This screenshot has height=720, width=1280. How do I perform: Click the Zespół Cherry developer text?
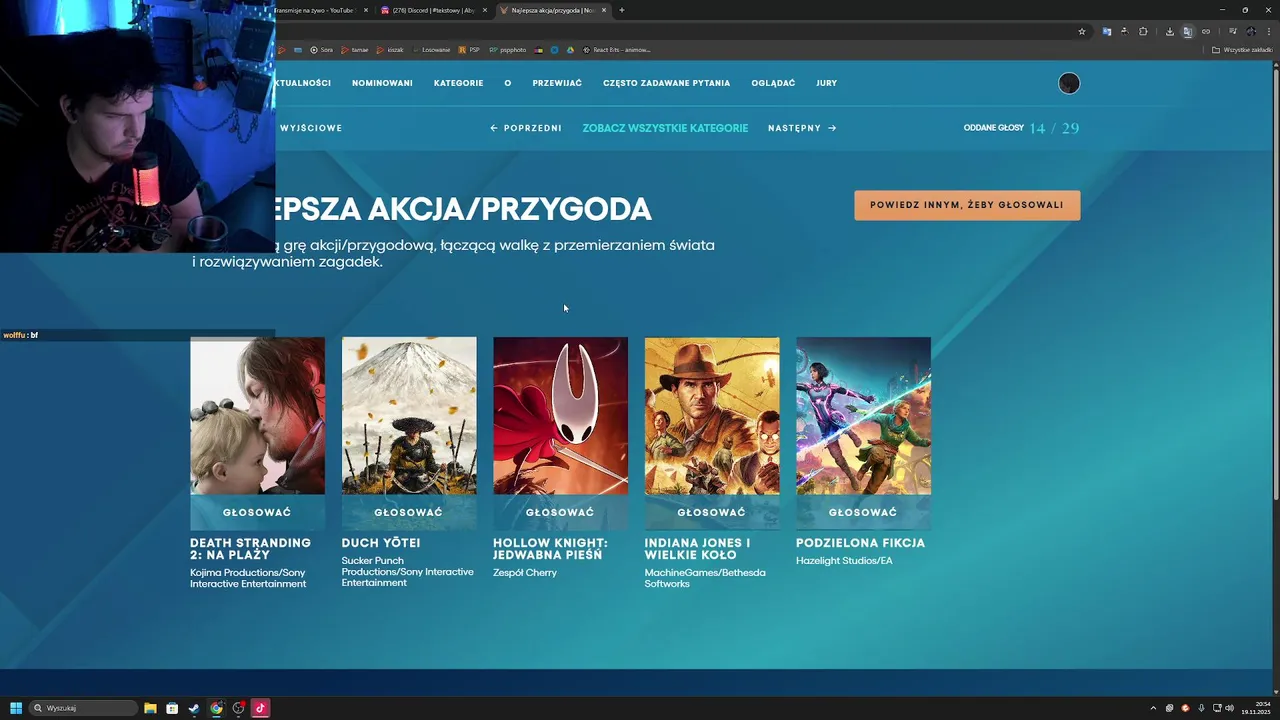(525, 573)
